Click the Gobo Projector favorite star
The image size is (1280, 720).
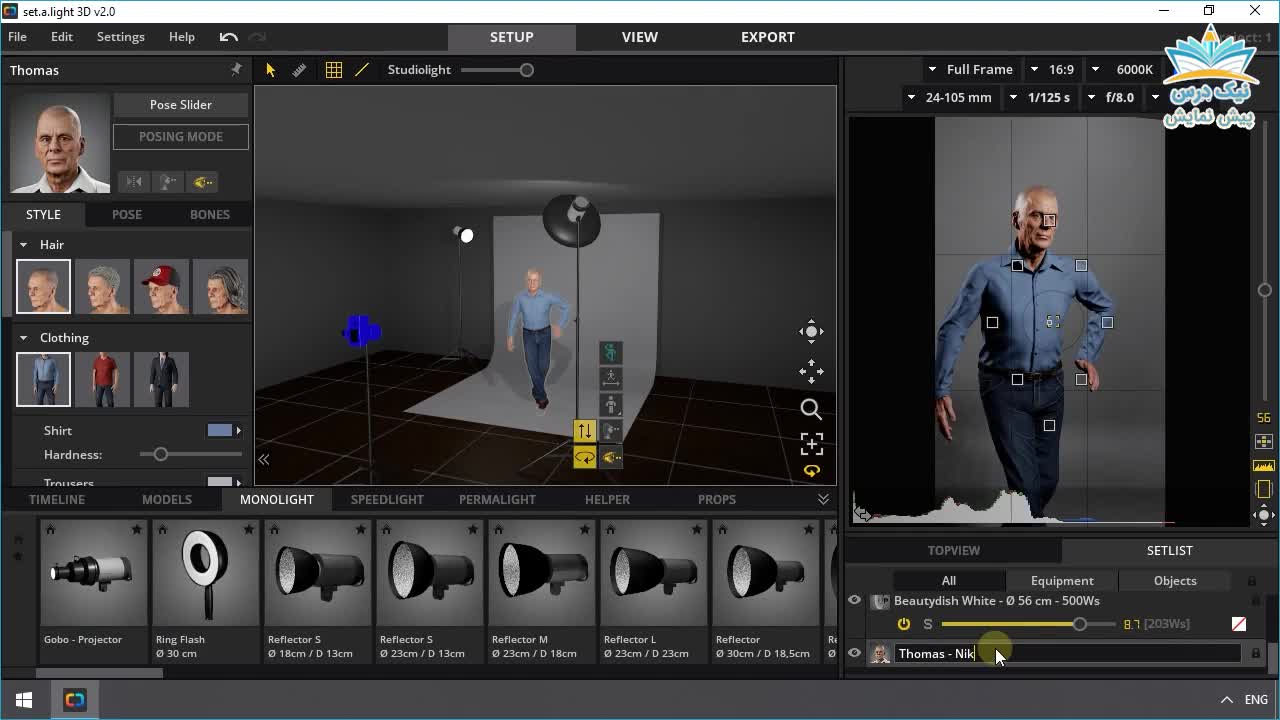click(136, 529)
